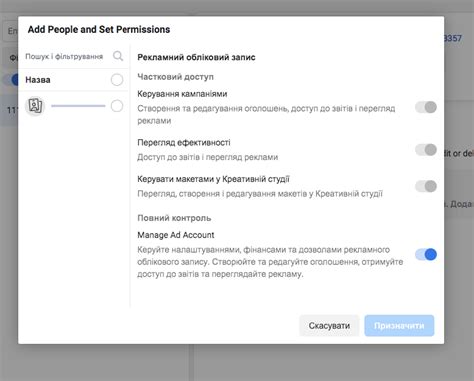Click the redacted person name in list
The height and width of the screenshot is (381, 474).
pyautogui.click(x=78, y=106)
